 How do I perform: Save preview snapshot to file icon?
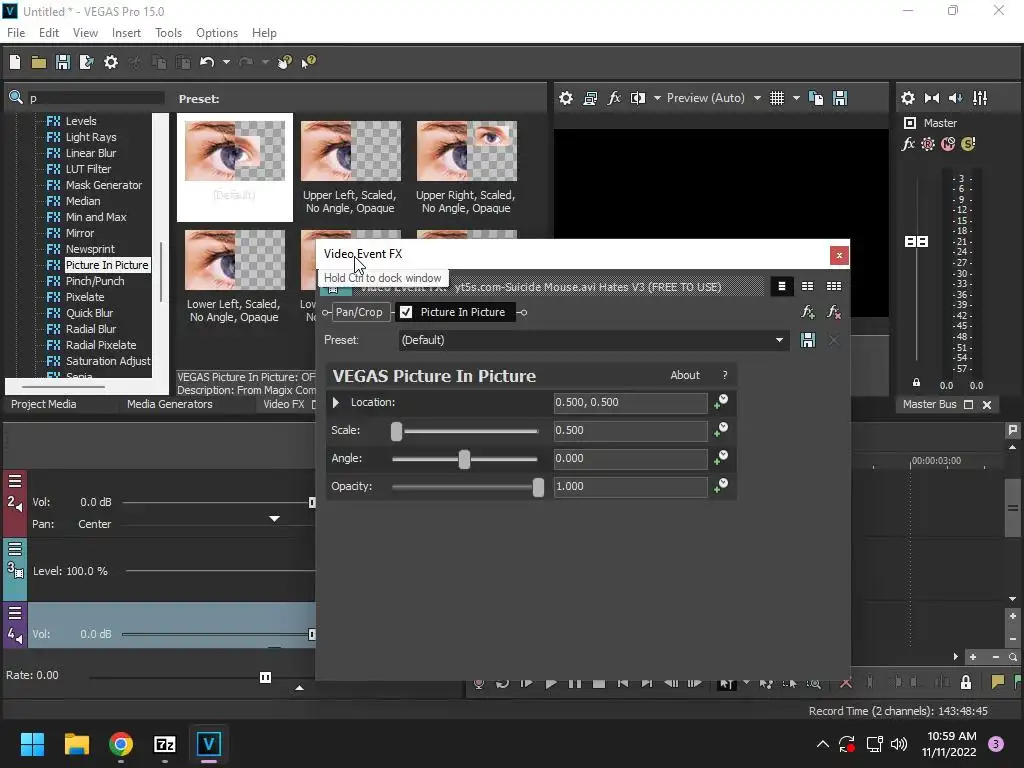pyautogui.click(x=840, y=98)
